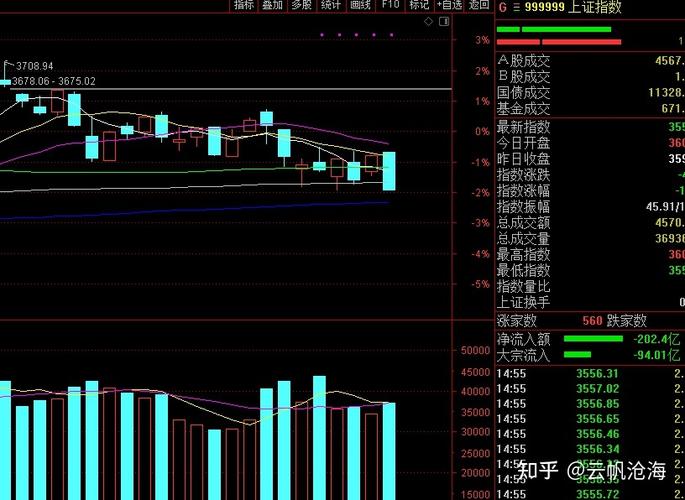
Task: Click the 总成交量 label
Action: pos(523,238)
